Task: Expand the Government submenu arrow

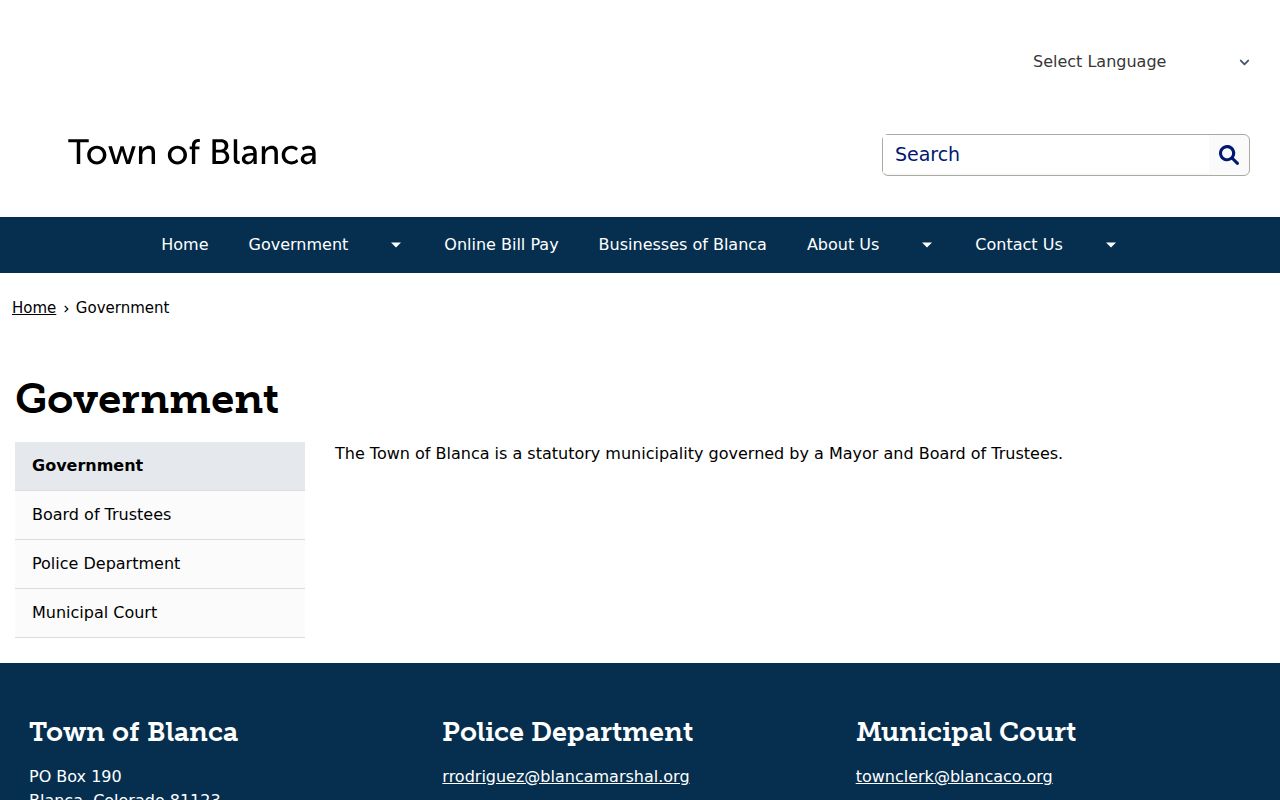Action: (x=396, y=245)
